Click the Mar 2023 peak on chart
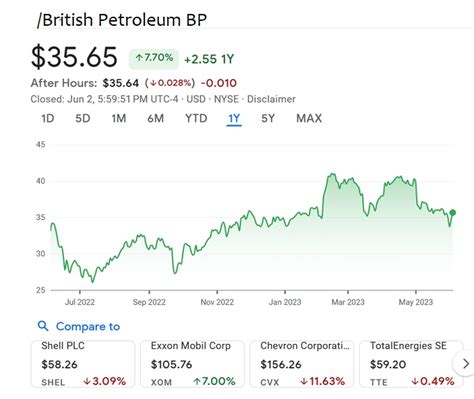The width and height of the screenshot is (474, 399). click(332, 174)
